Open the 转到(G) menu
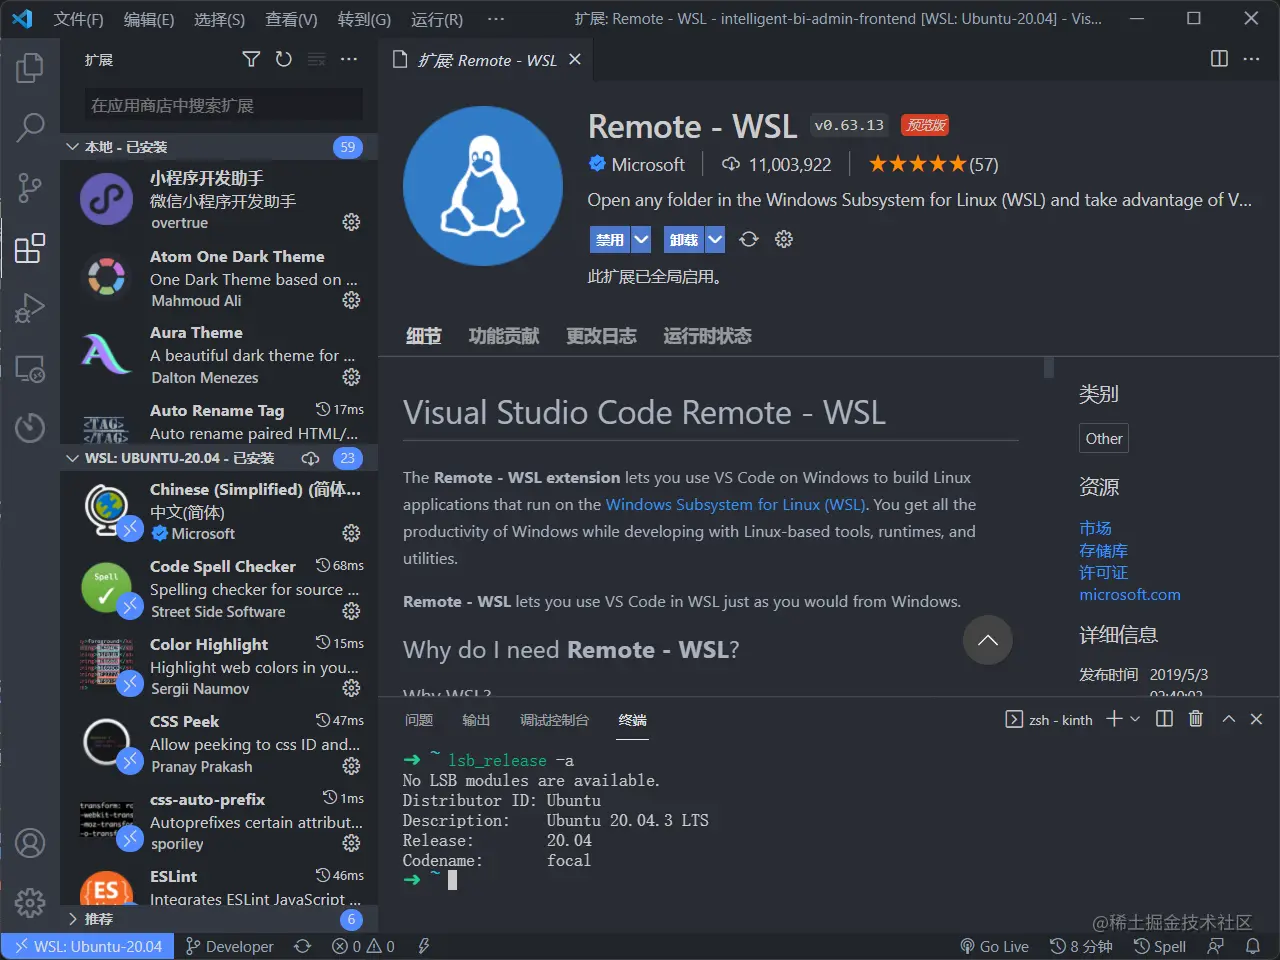Viewport: 1280px width, 960px height. [364, 19]
